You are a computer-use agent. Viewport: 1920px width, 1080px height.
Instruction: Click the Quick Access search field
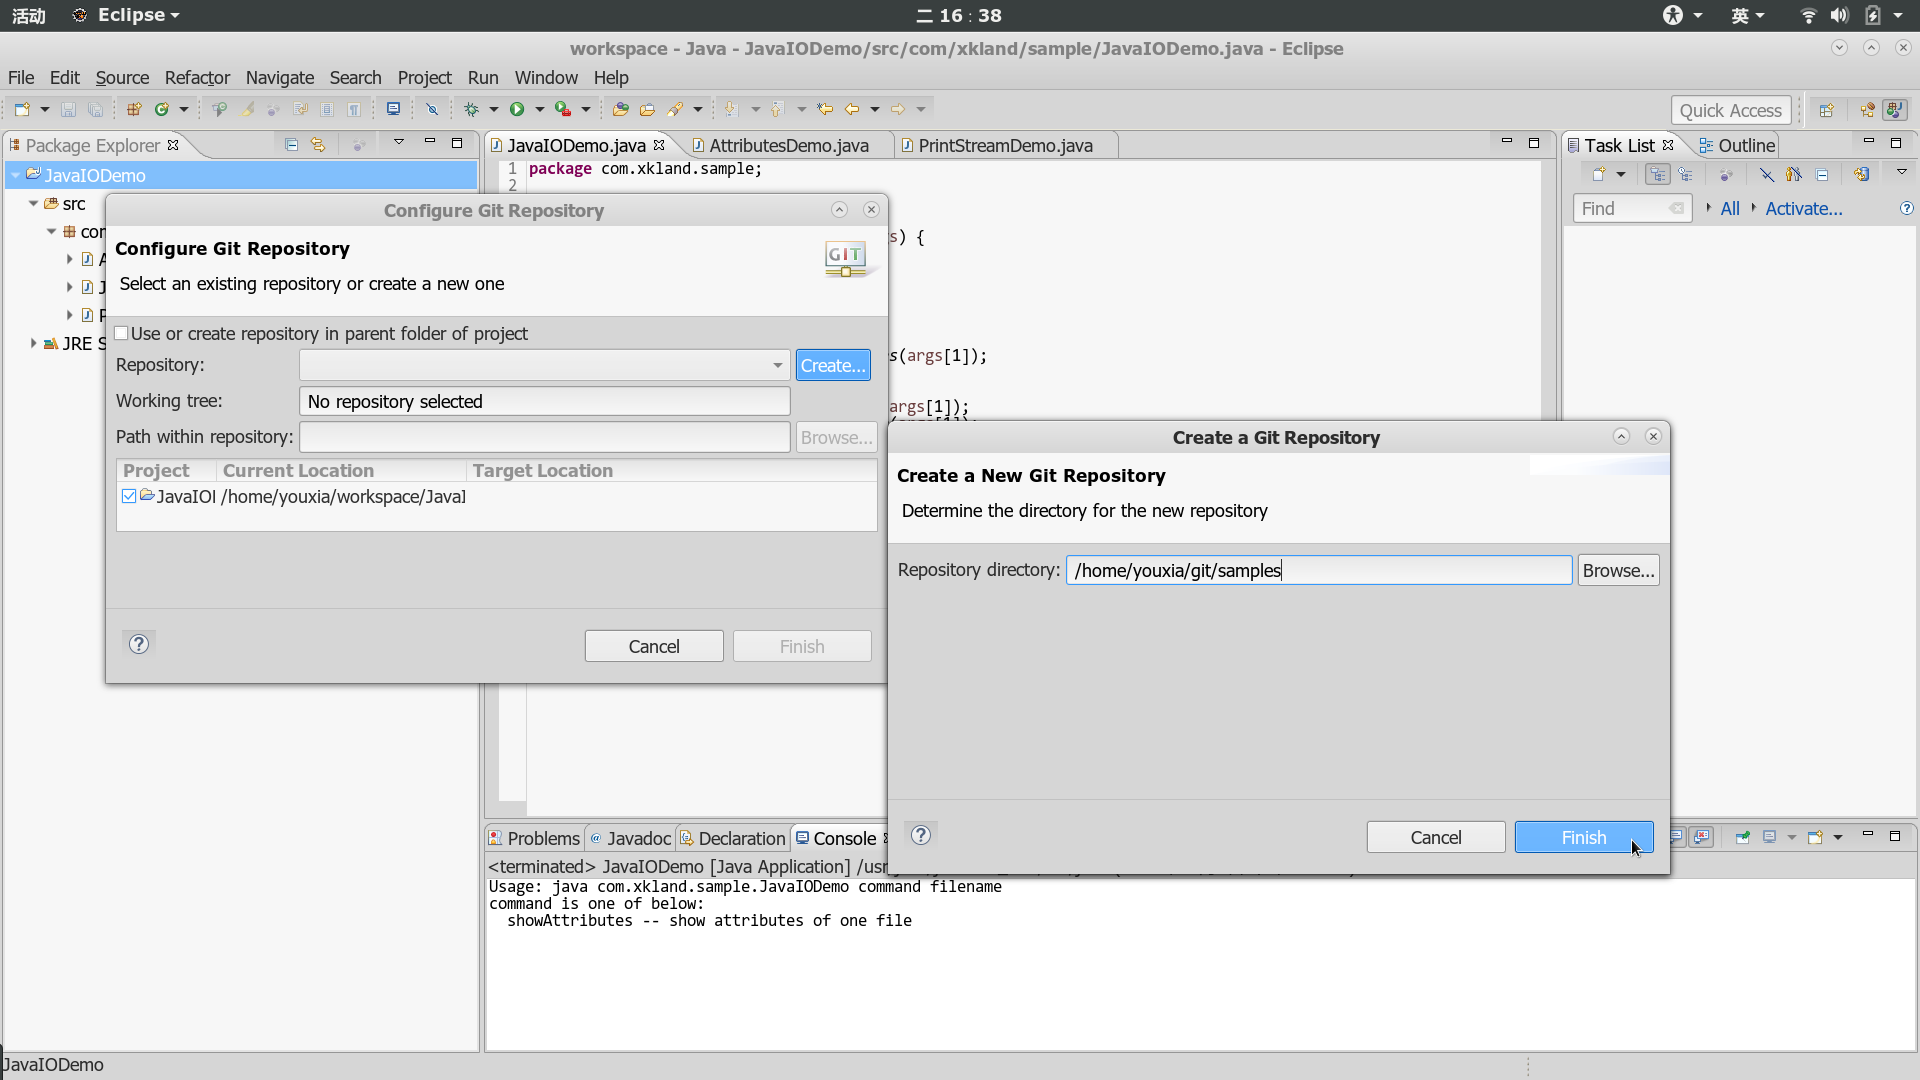1730,110
